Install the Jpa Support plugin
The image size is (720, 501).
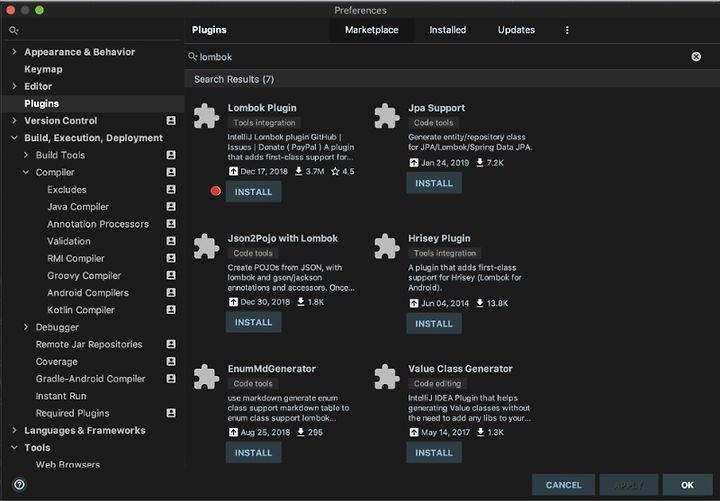click(x=434, y=183)
